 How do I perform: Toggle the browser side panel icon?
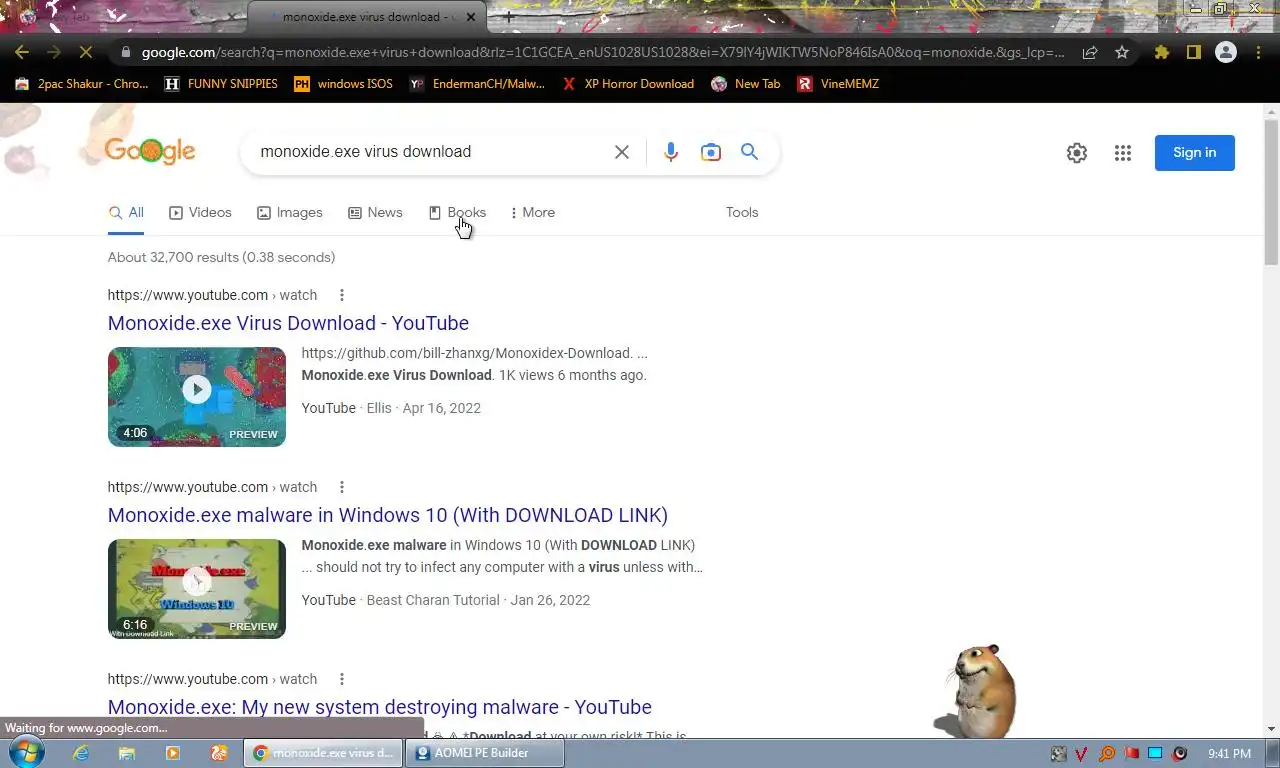(1193, 52)
